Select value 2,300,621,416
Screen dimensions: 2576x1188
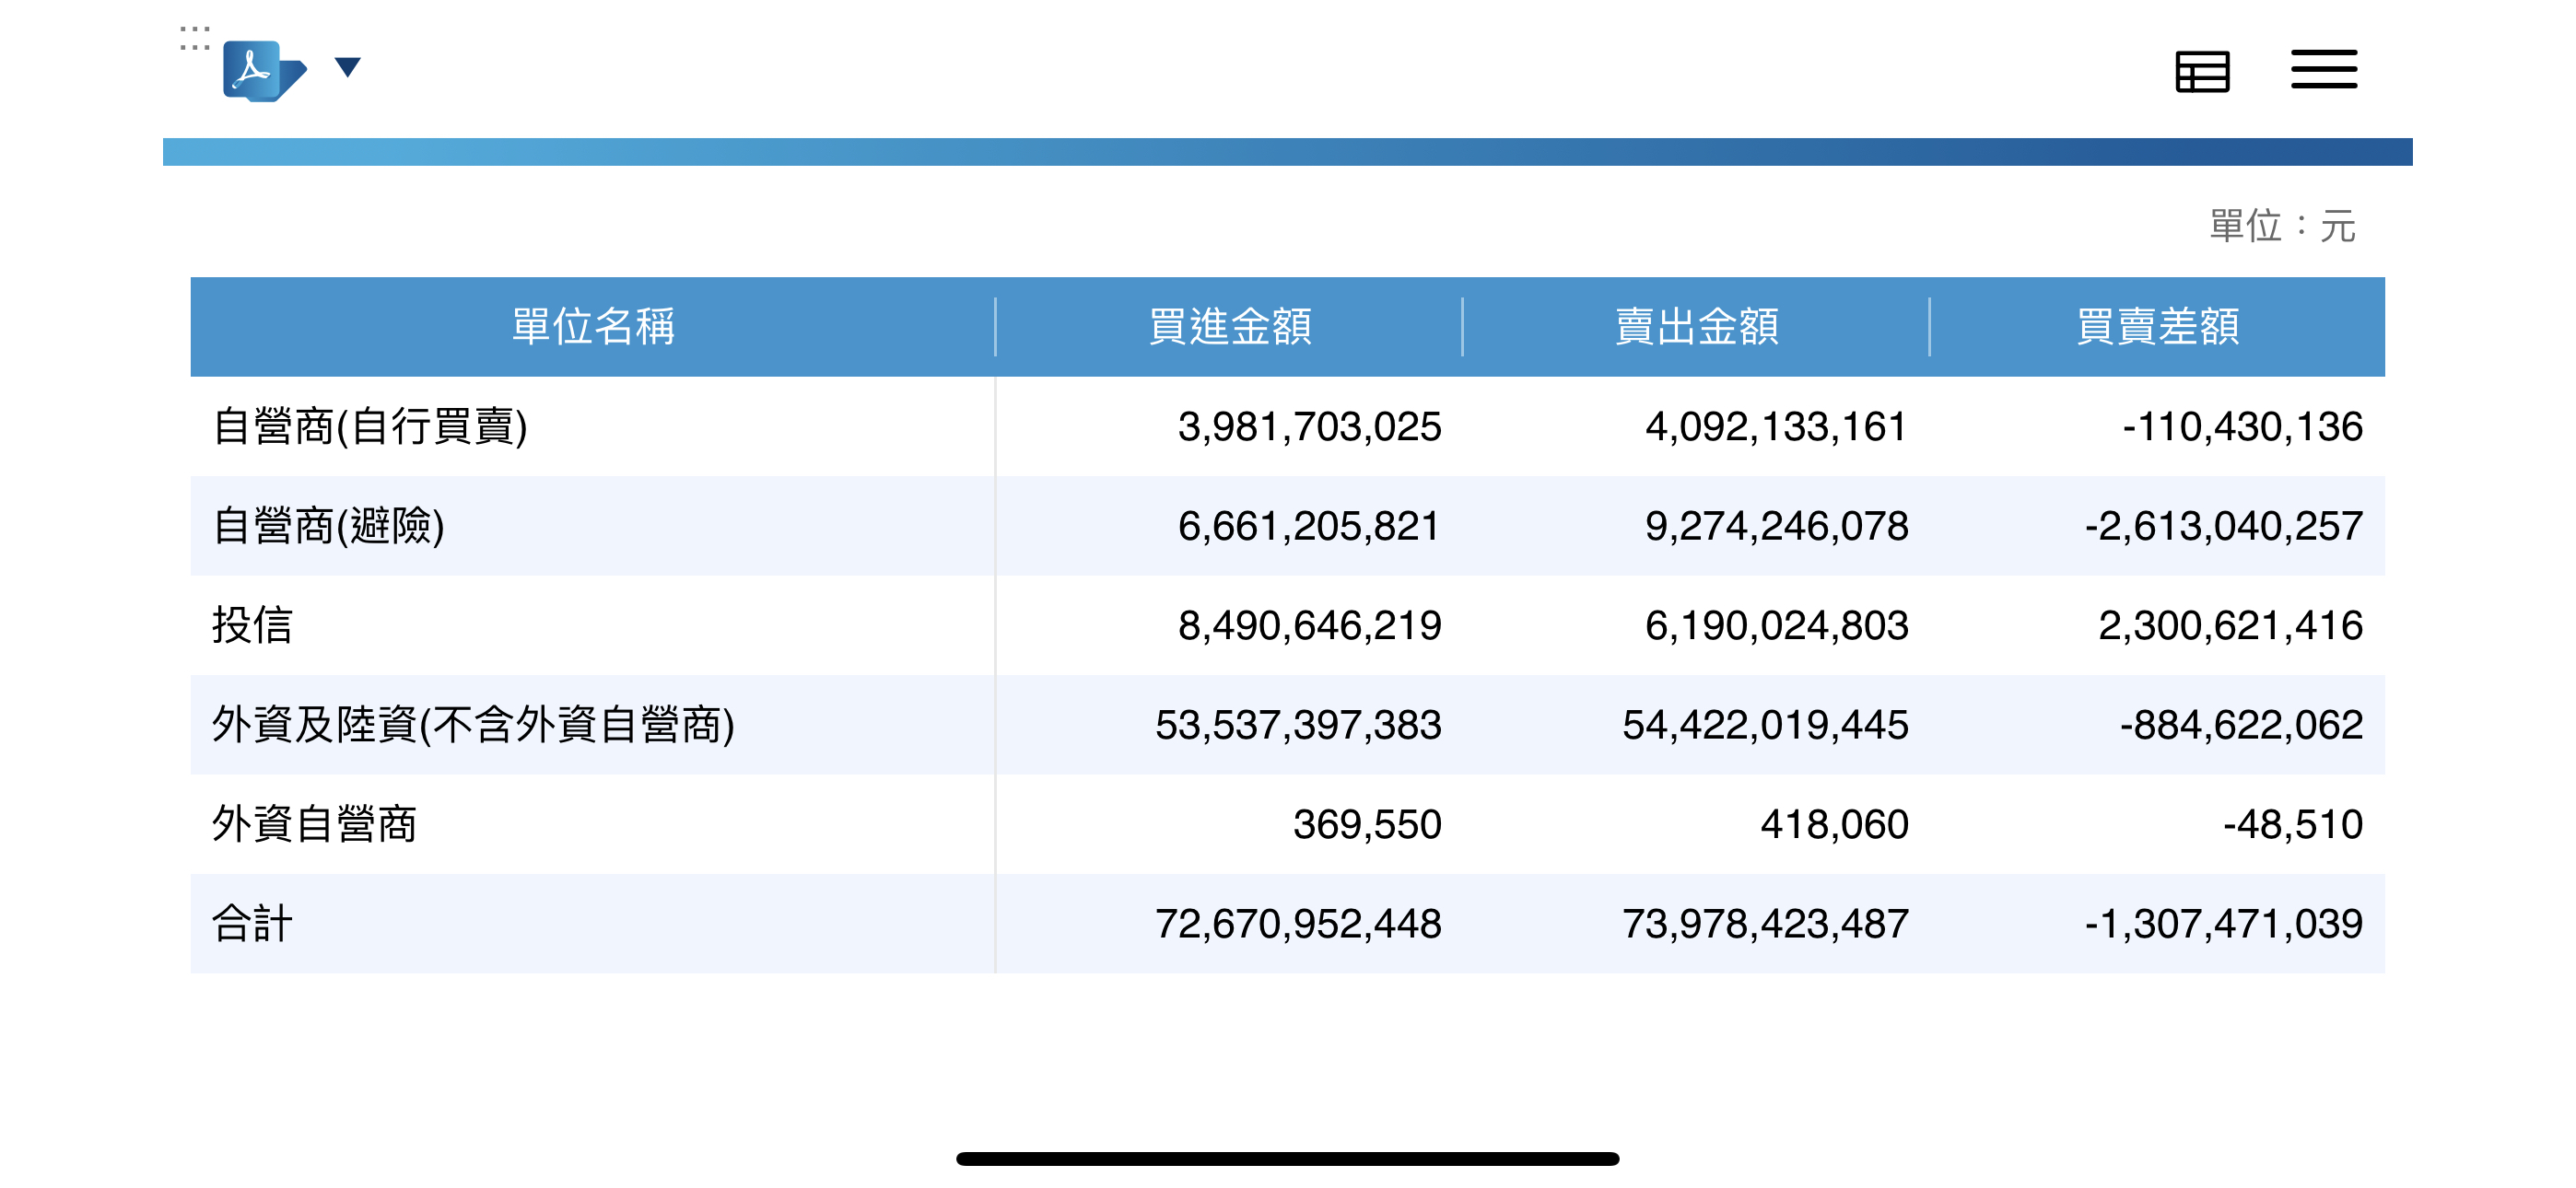tap(2230, 625)
